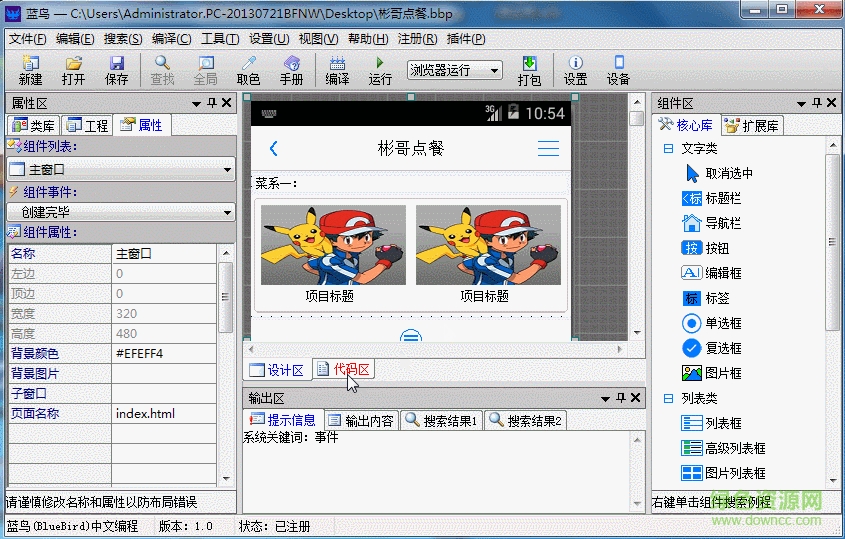Select the 取色 color picker tool
The image size is (845, 539).
[x=248, y=70]
